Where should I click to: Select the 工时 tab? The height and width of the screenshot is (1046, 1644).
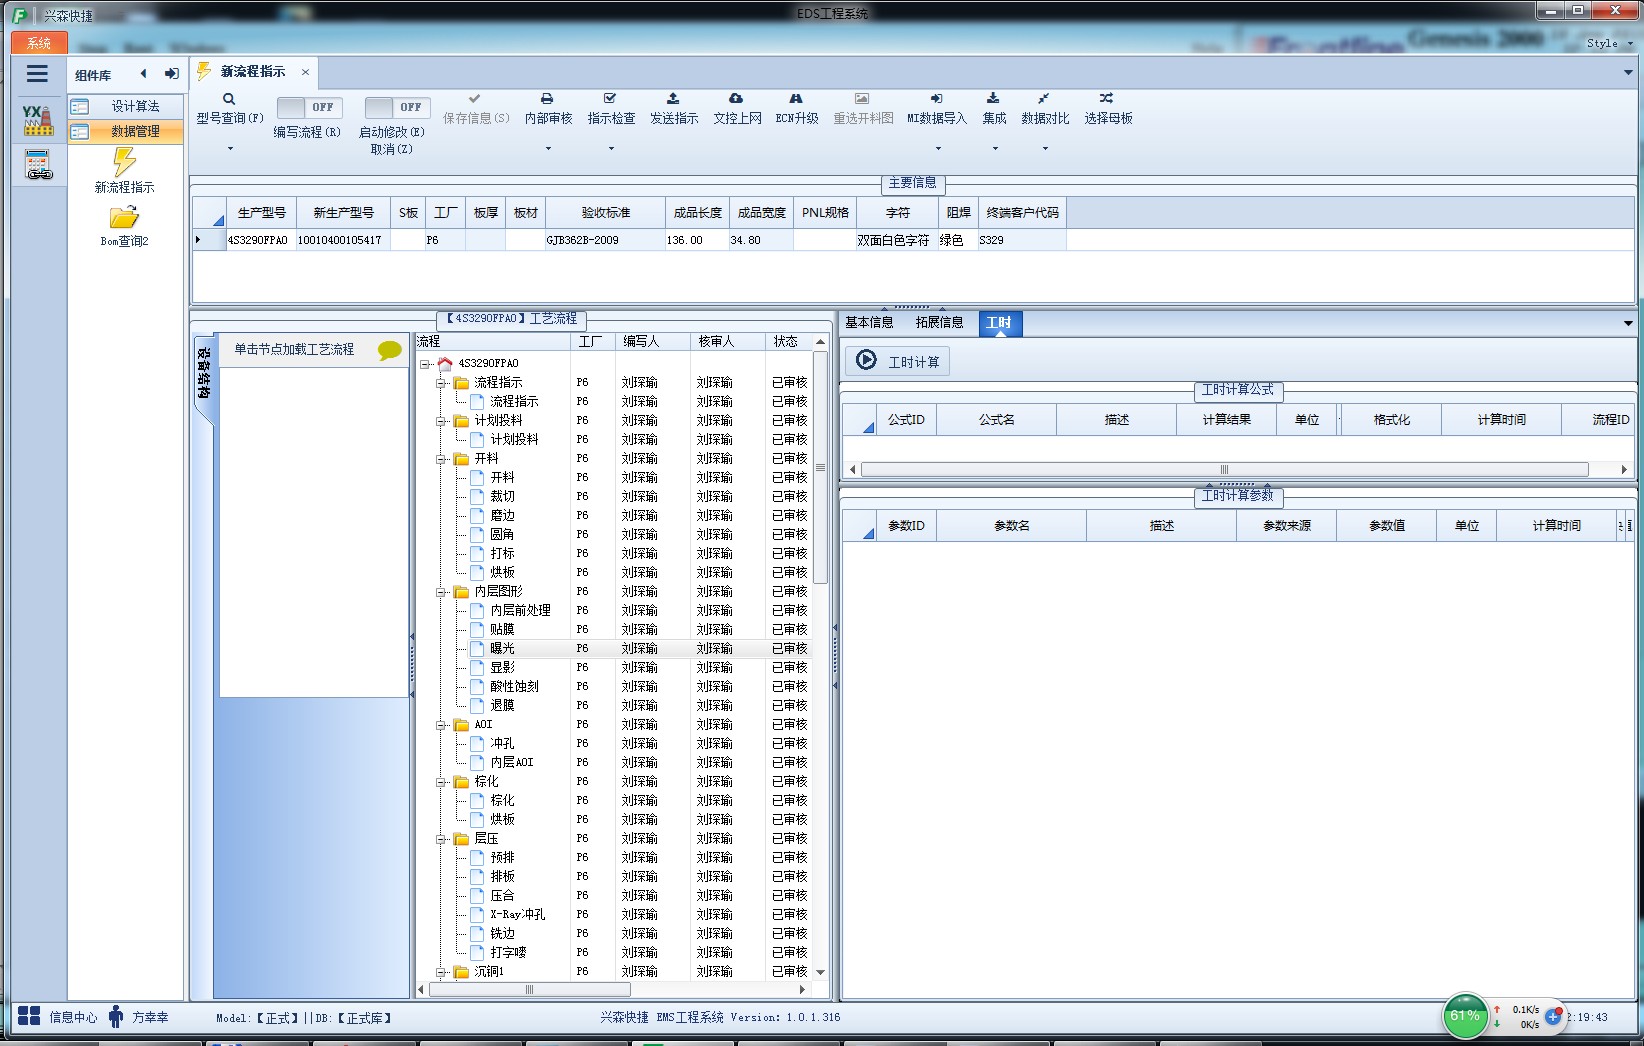(x=999, y=322)
